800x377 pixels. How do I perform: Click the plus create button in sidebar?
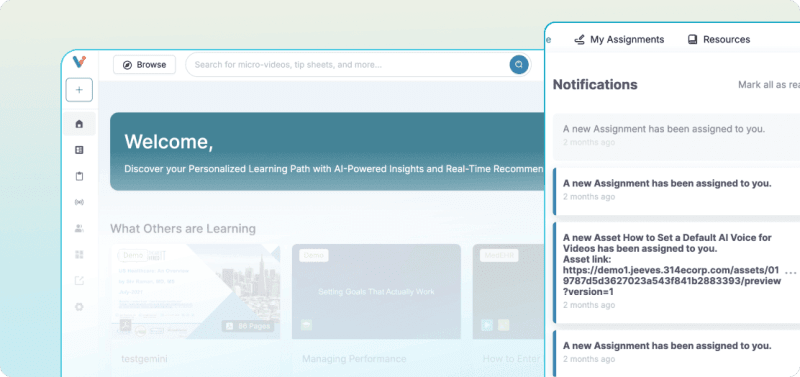[x=79, y=90]
